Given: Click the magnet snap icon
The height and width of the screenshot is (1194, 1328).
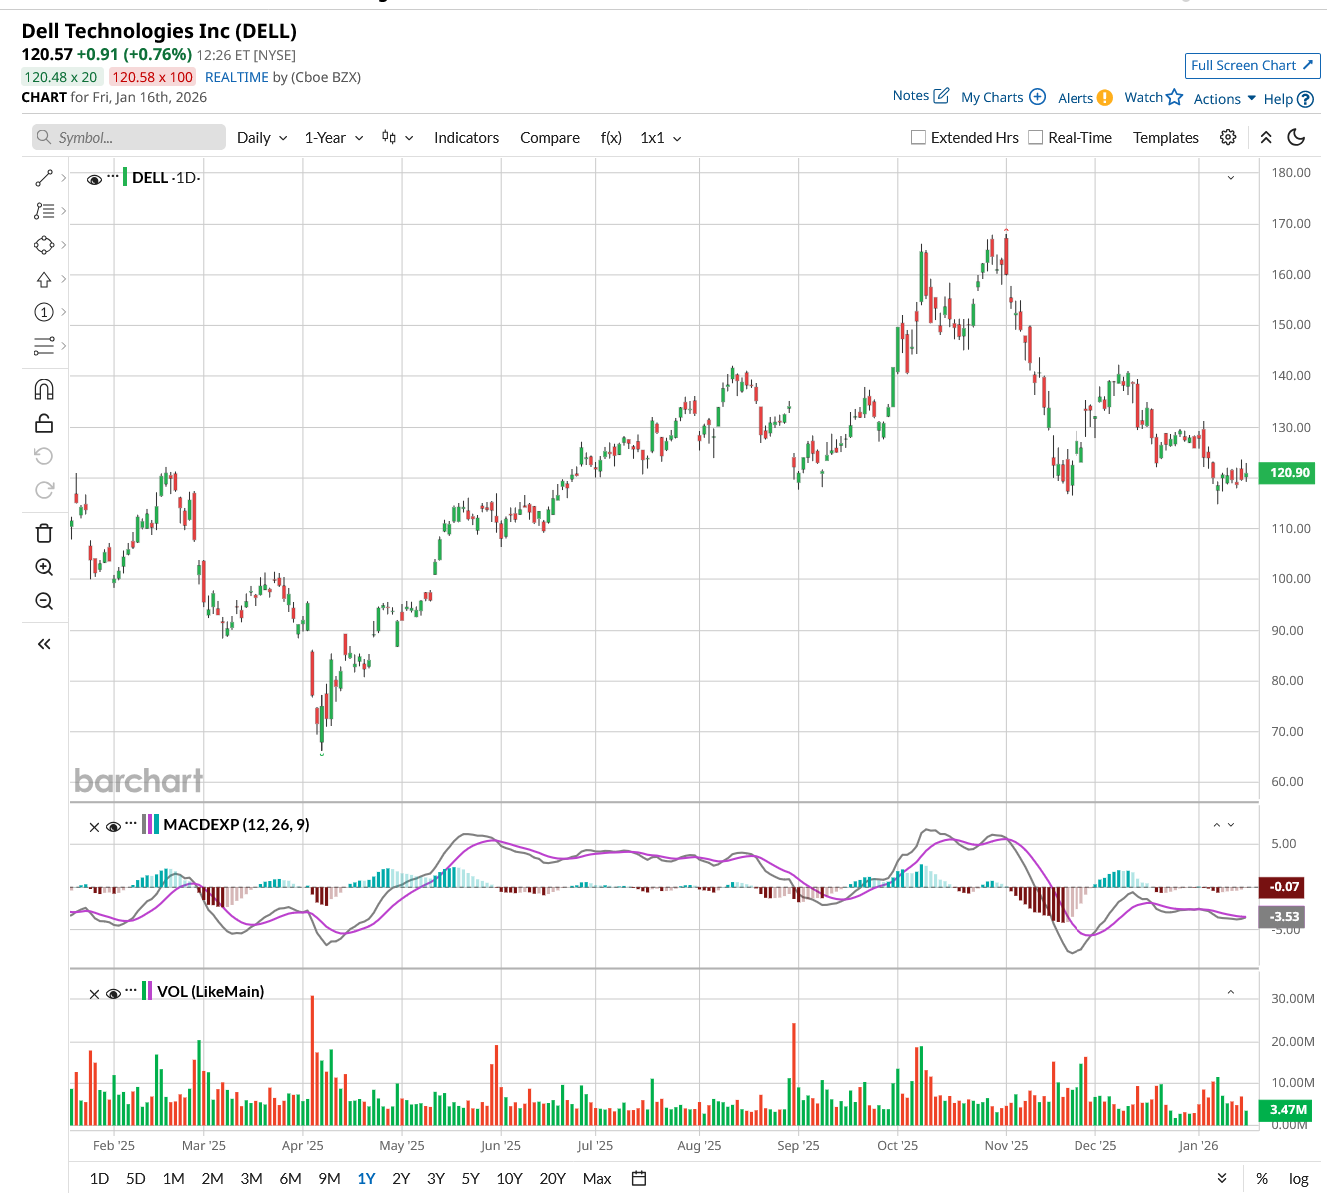Looking at the screenshot, I should click(x=44, y=390).
